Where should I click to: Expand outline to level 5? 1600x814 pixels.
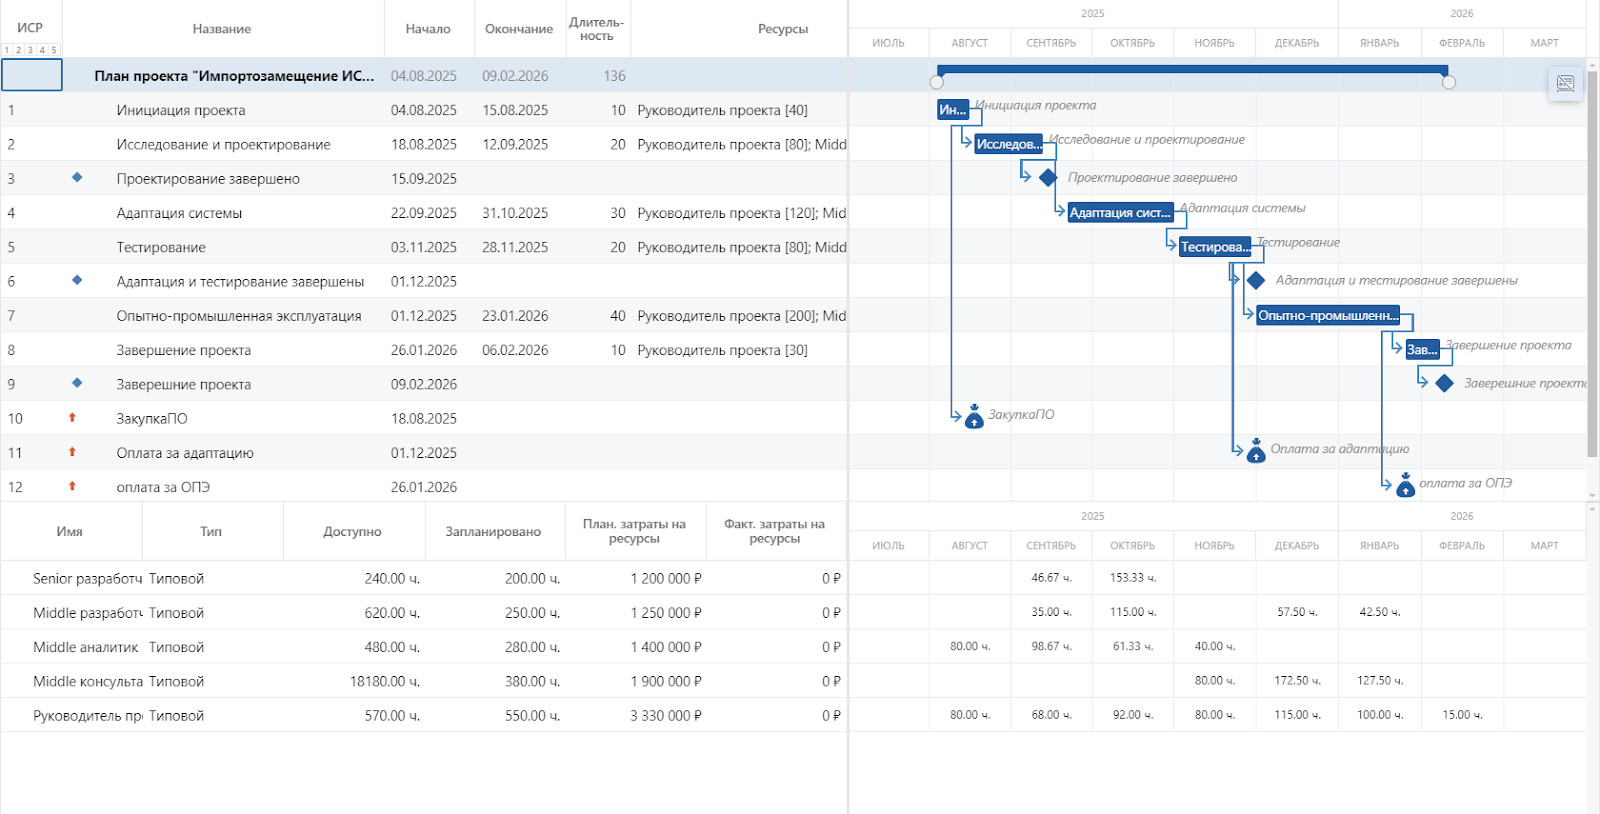click(x=54, y=50)
